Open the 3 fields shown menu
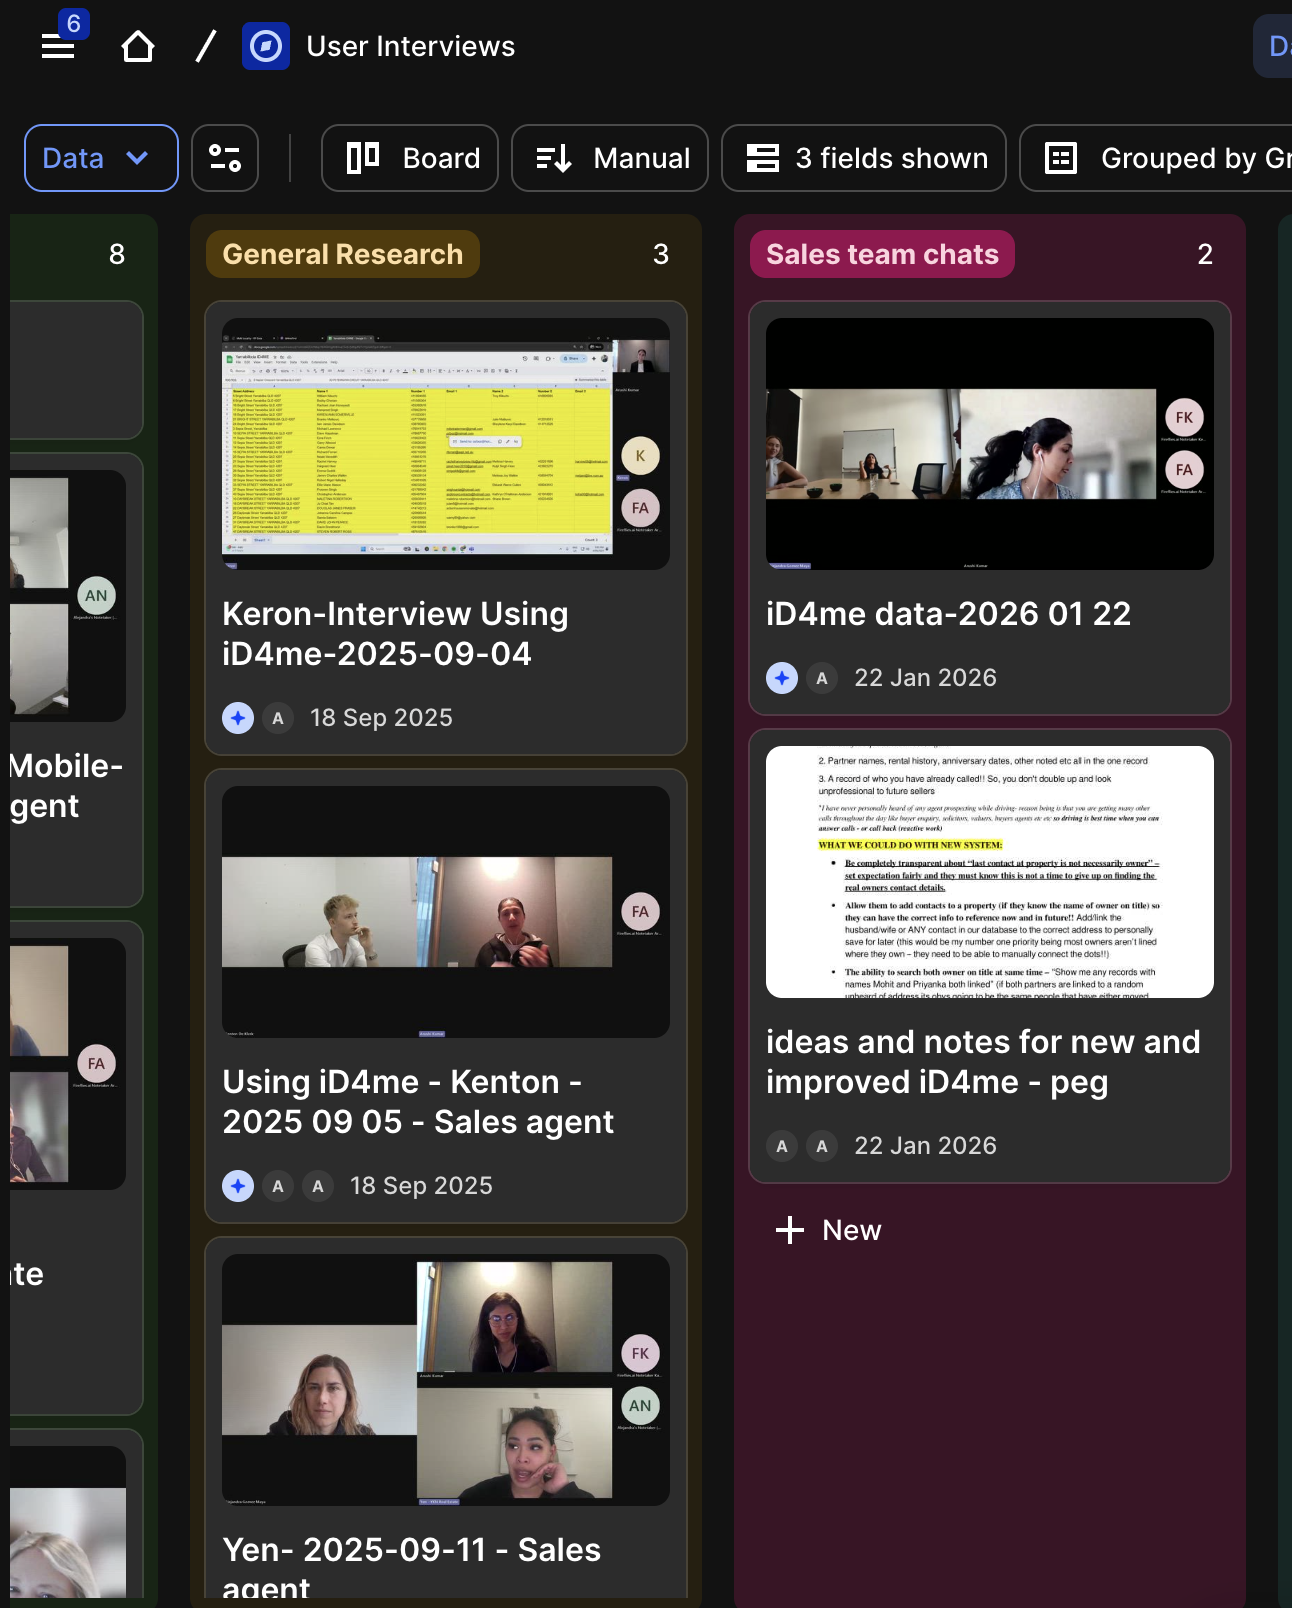1292x1608 pixels. tap(864, 158)
